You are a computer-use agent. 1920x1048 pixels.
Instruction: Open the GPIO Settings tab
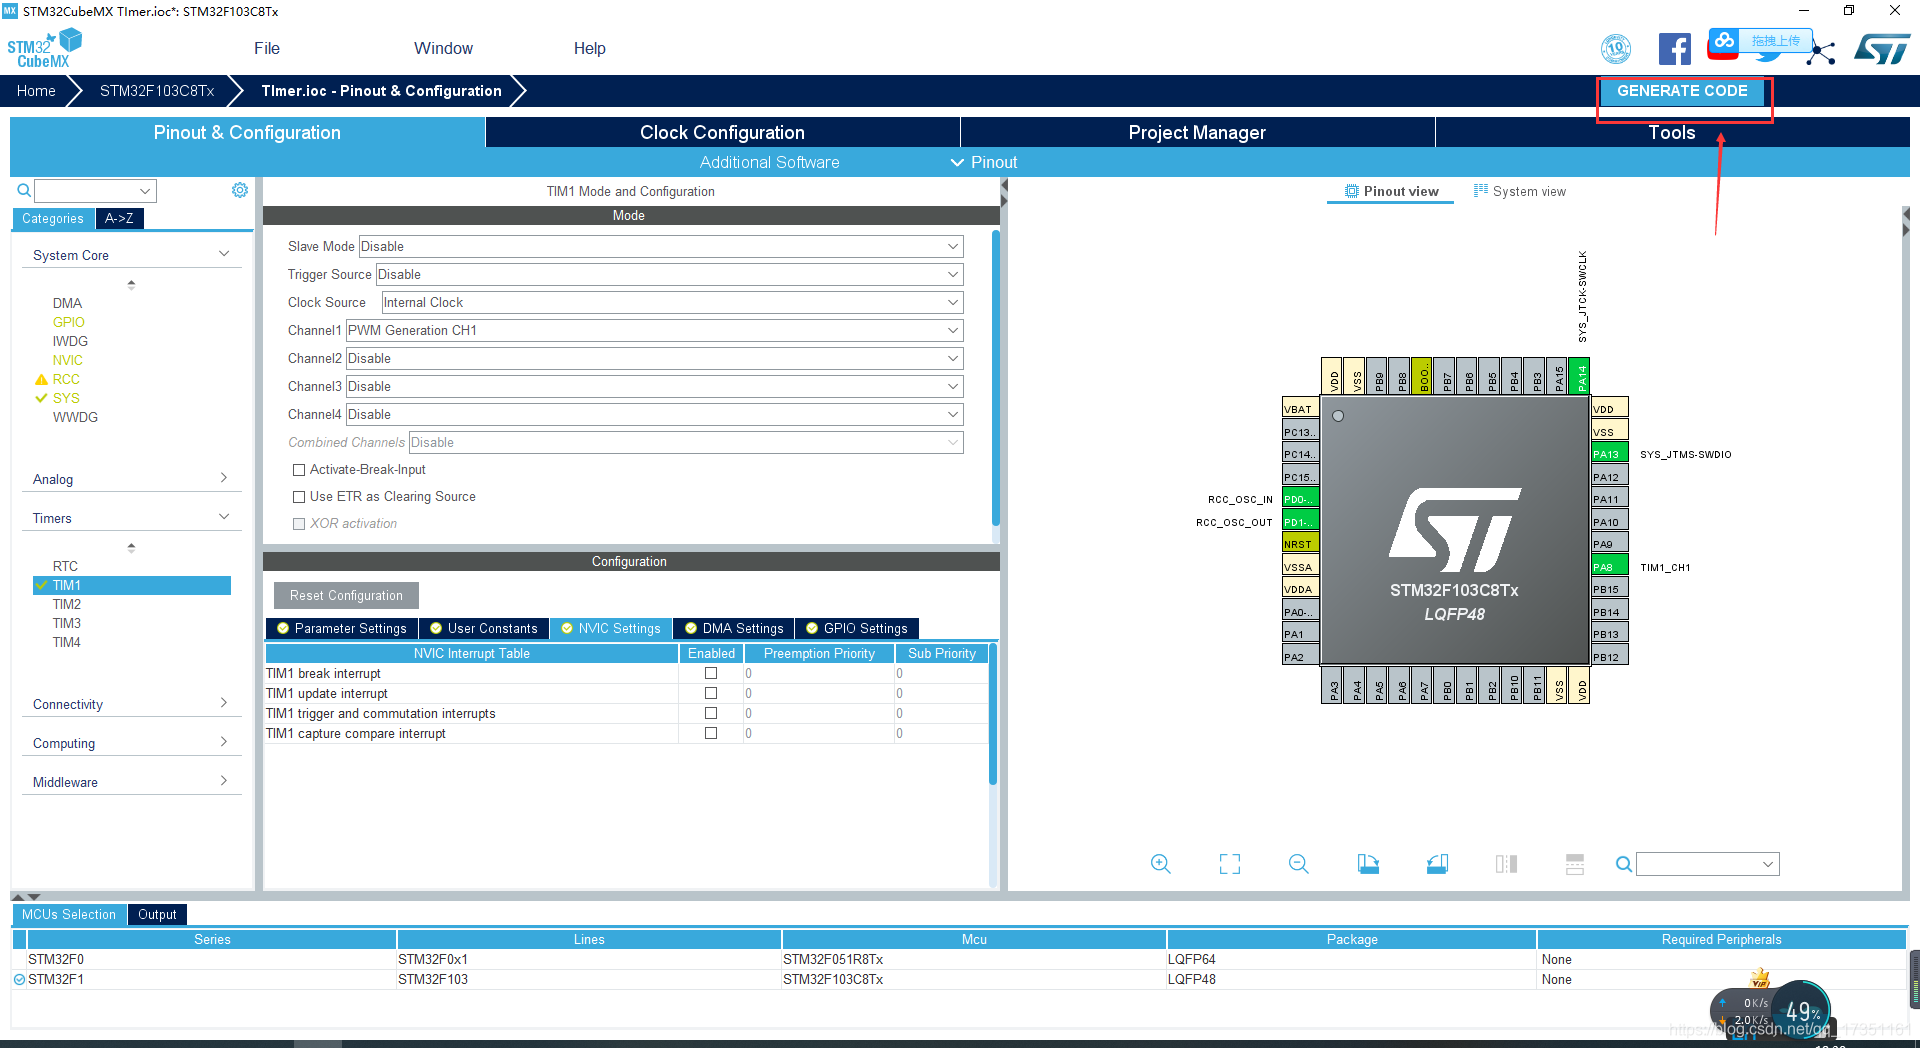click(x=857, y=628)
